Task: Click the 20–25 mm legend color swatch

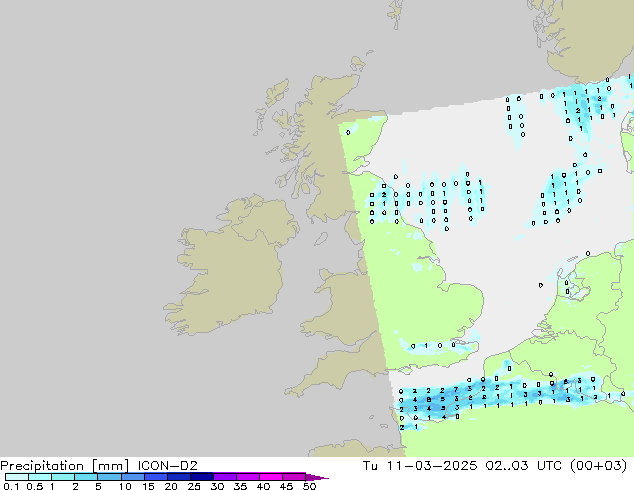Action: coord(178,477)
